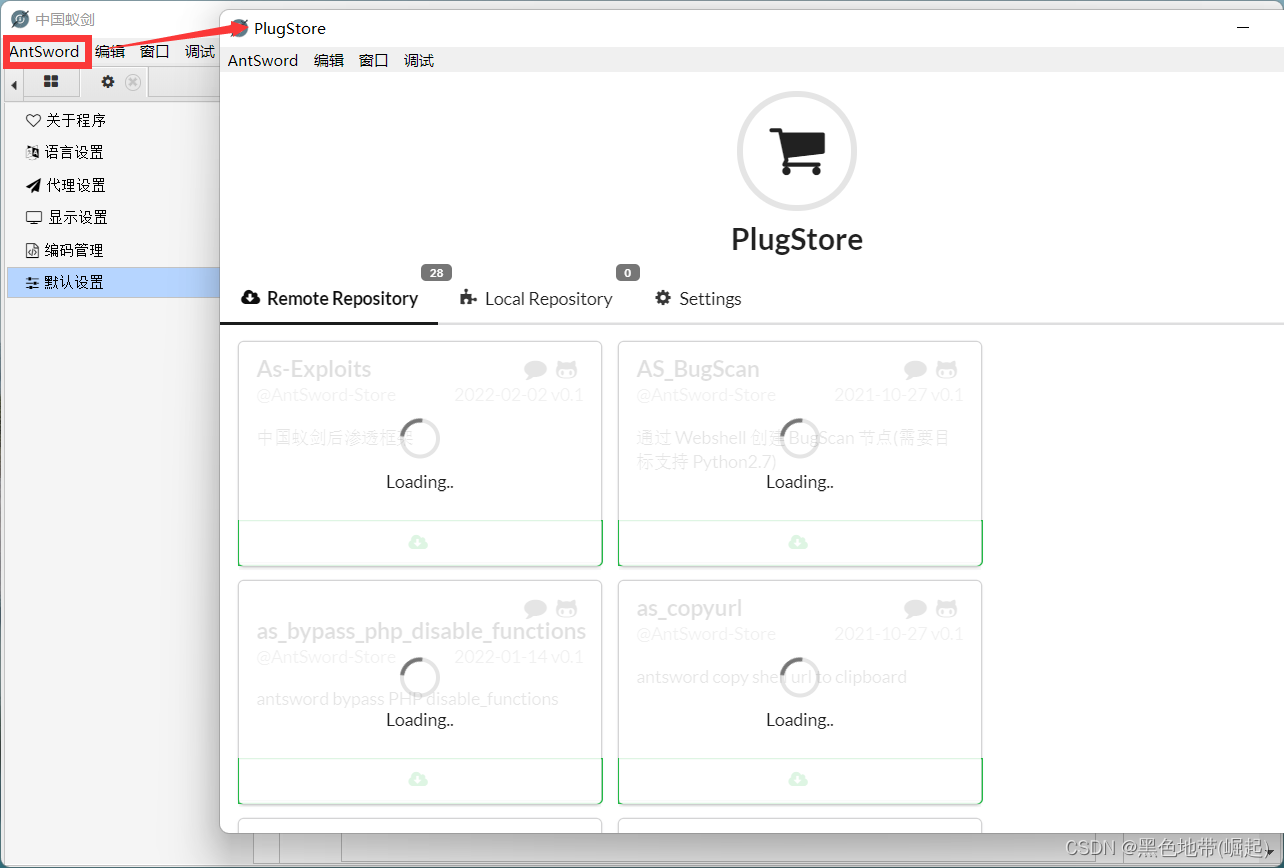Open AntSword menu in 中国蚁剑 window
The image size is (1284, 868).
pyautogui.click(x=45, y=51)
